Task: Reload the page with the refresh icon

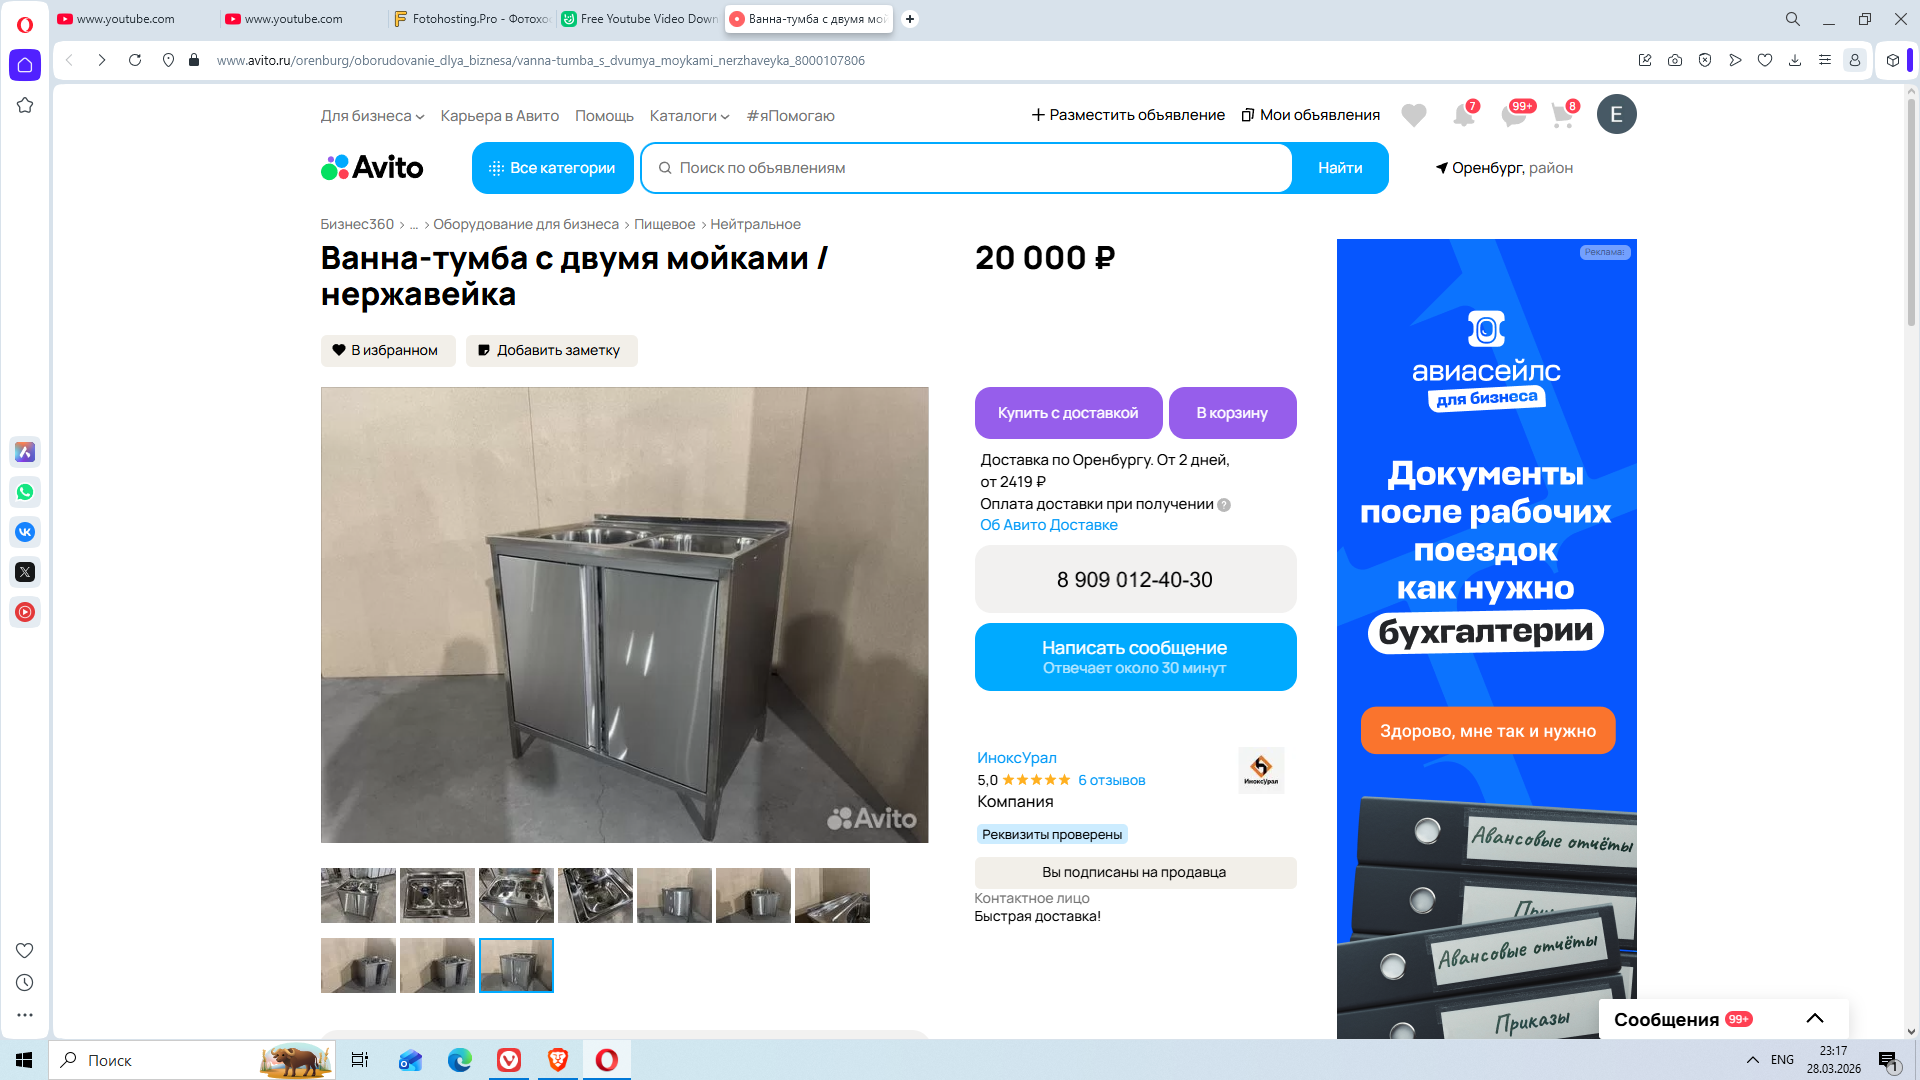Action: 135,60
